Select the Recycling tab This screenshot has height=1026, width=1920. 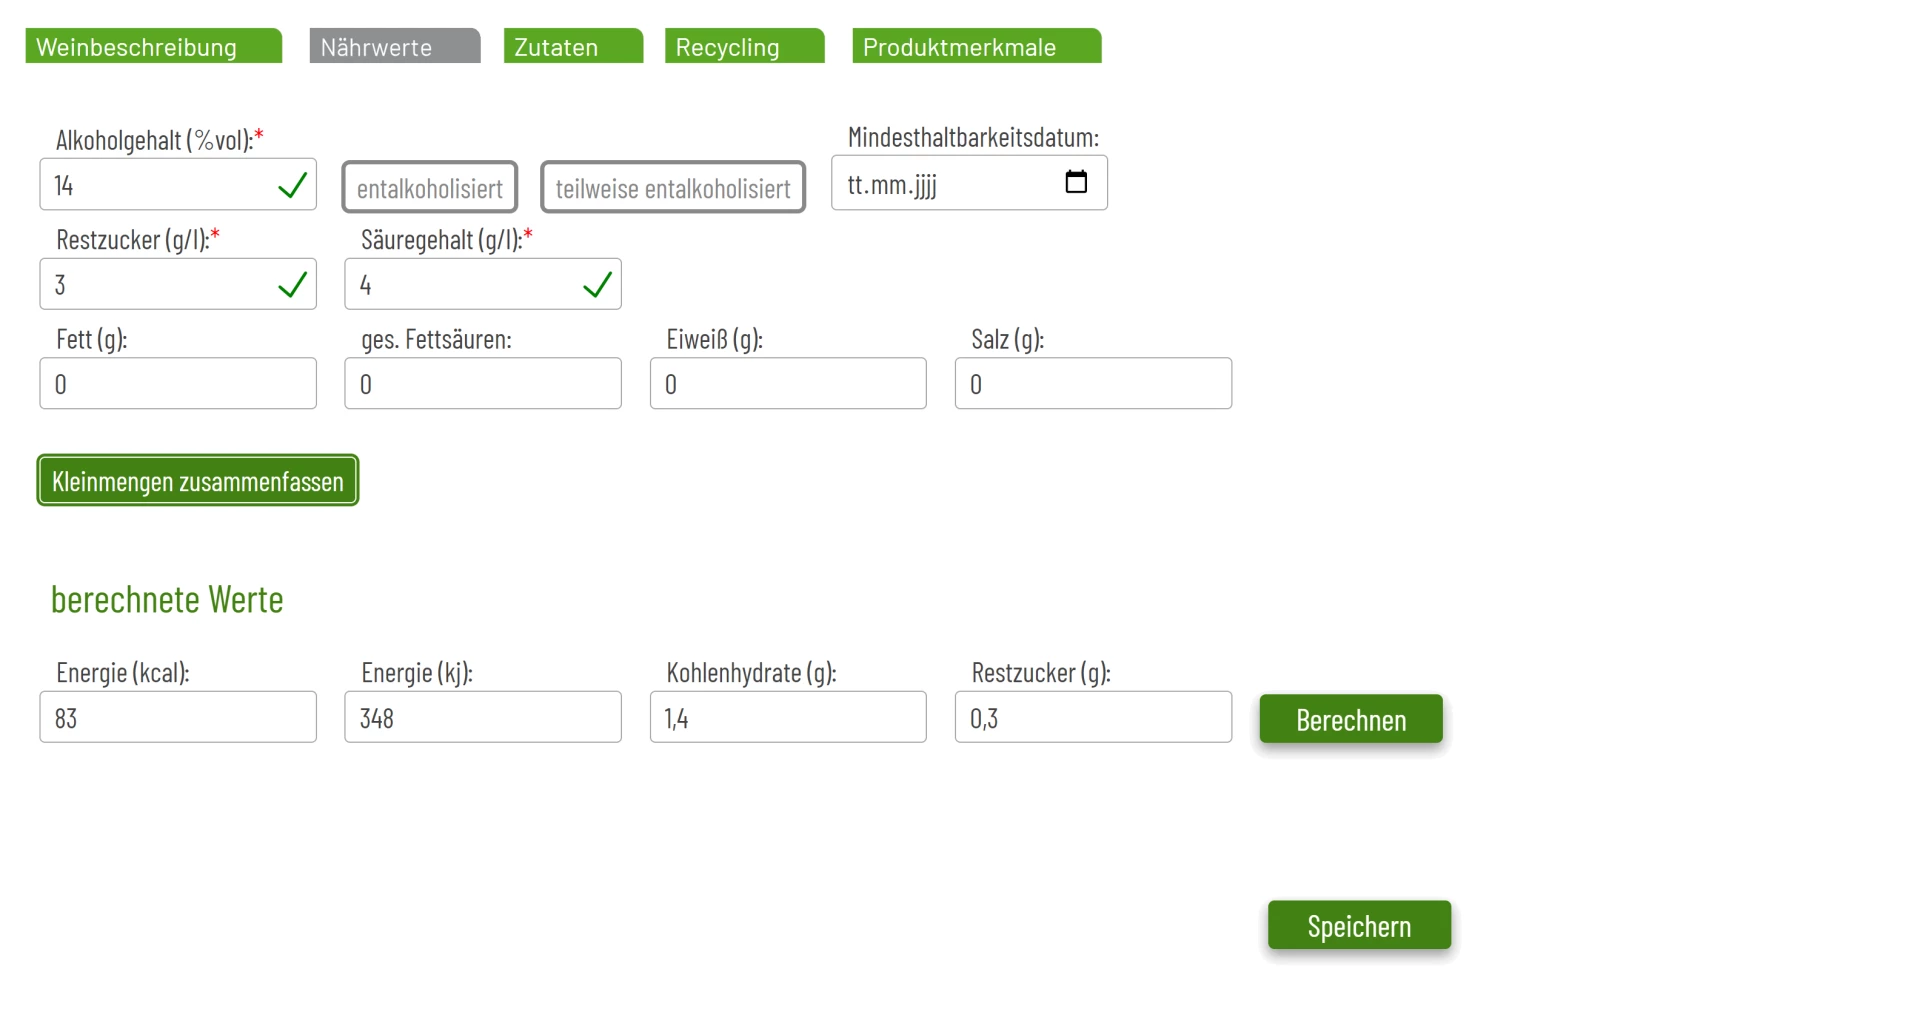[x=744, y=47]
